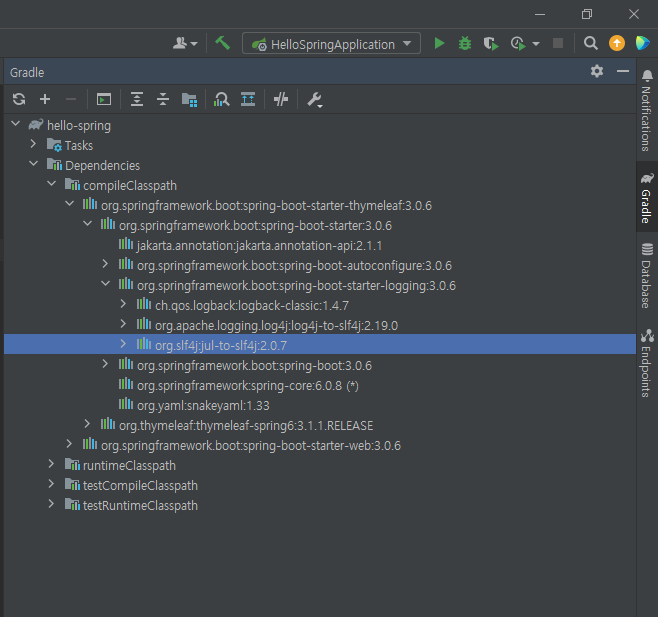Open IDE updates orange arrow icon

(617, 43)
